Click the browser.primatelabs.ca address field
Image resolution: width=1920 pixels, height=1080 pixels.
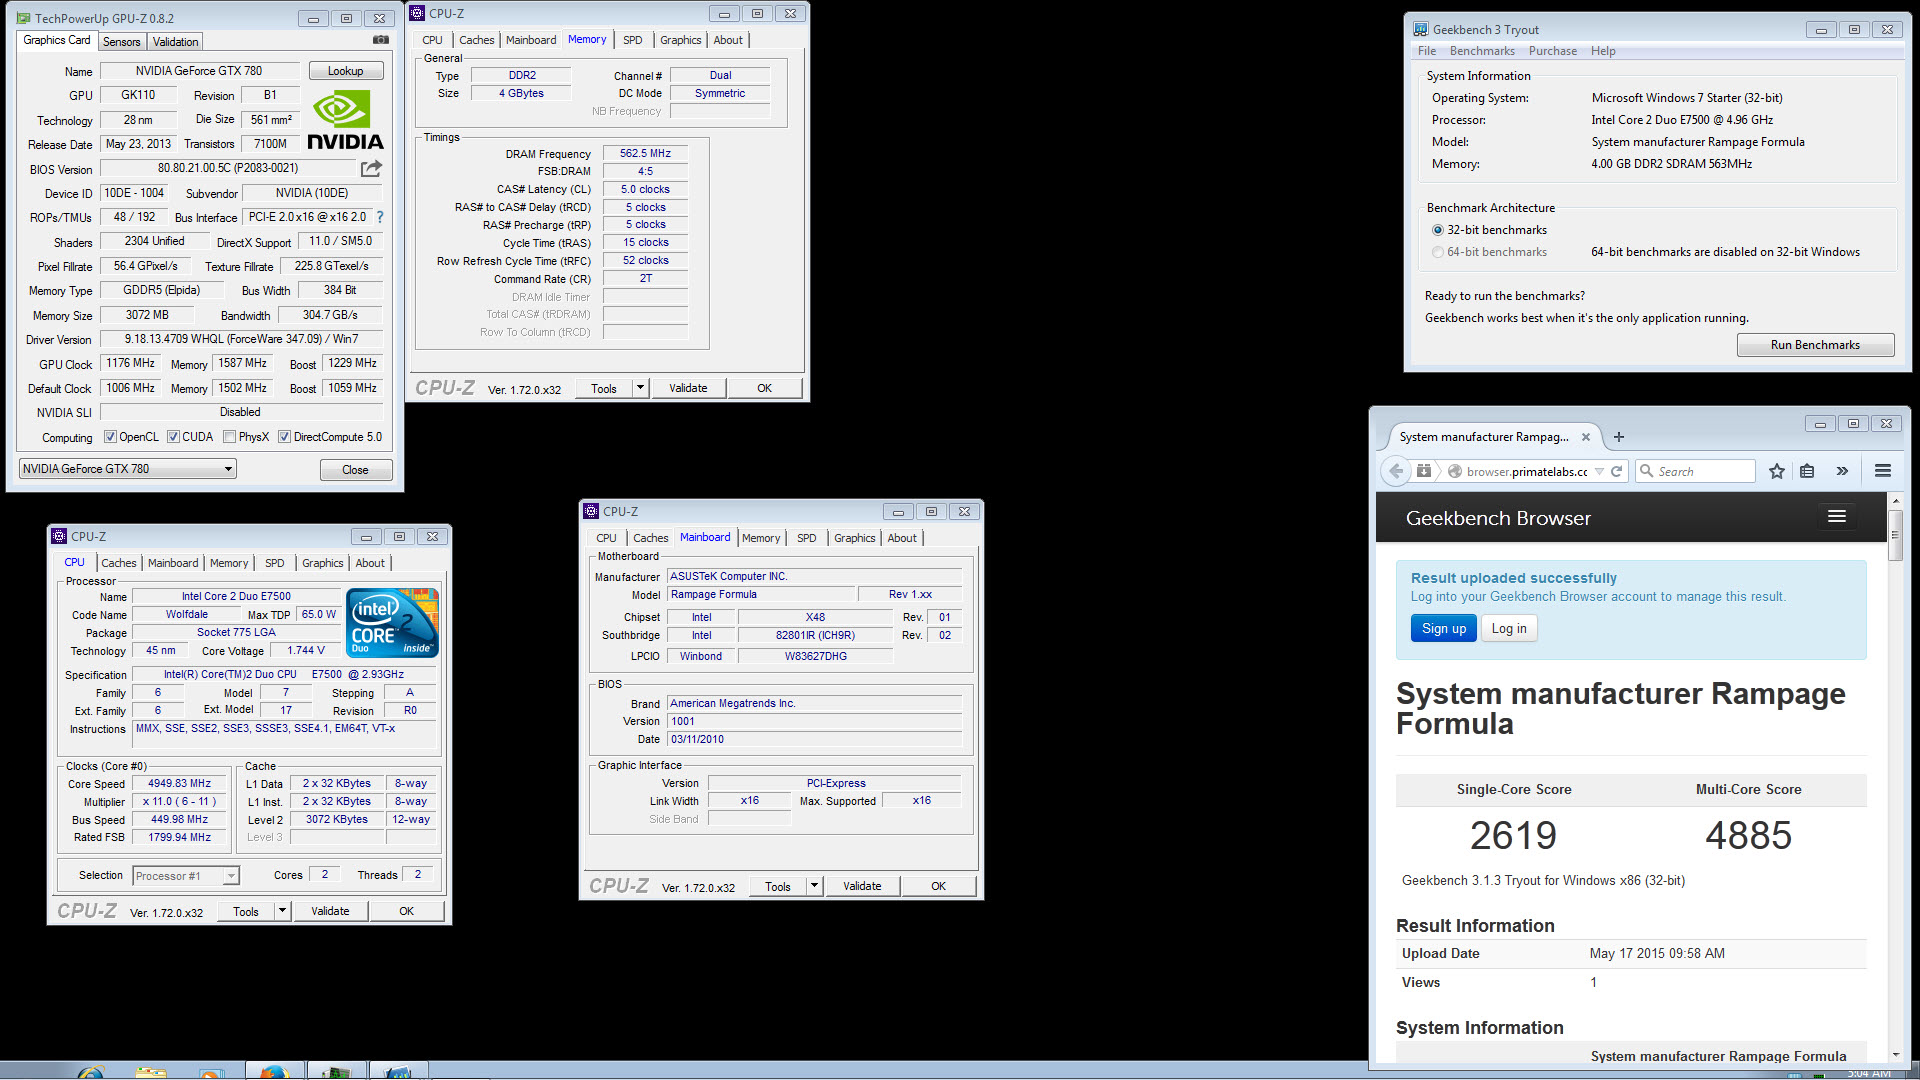1527,472
